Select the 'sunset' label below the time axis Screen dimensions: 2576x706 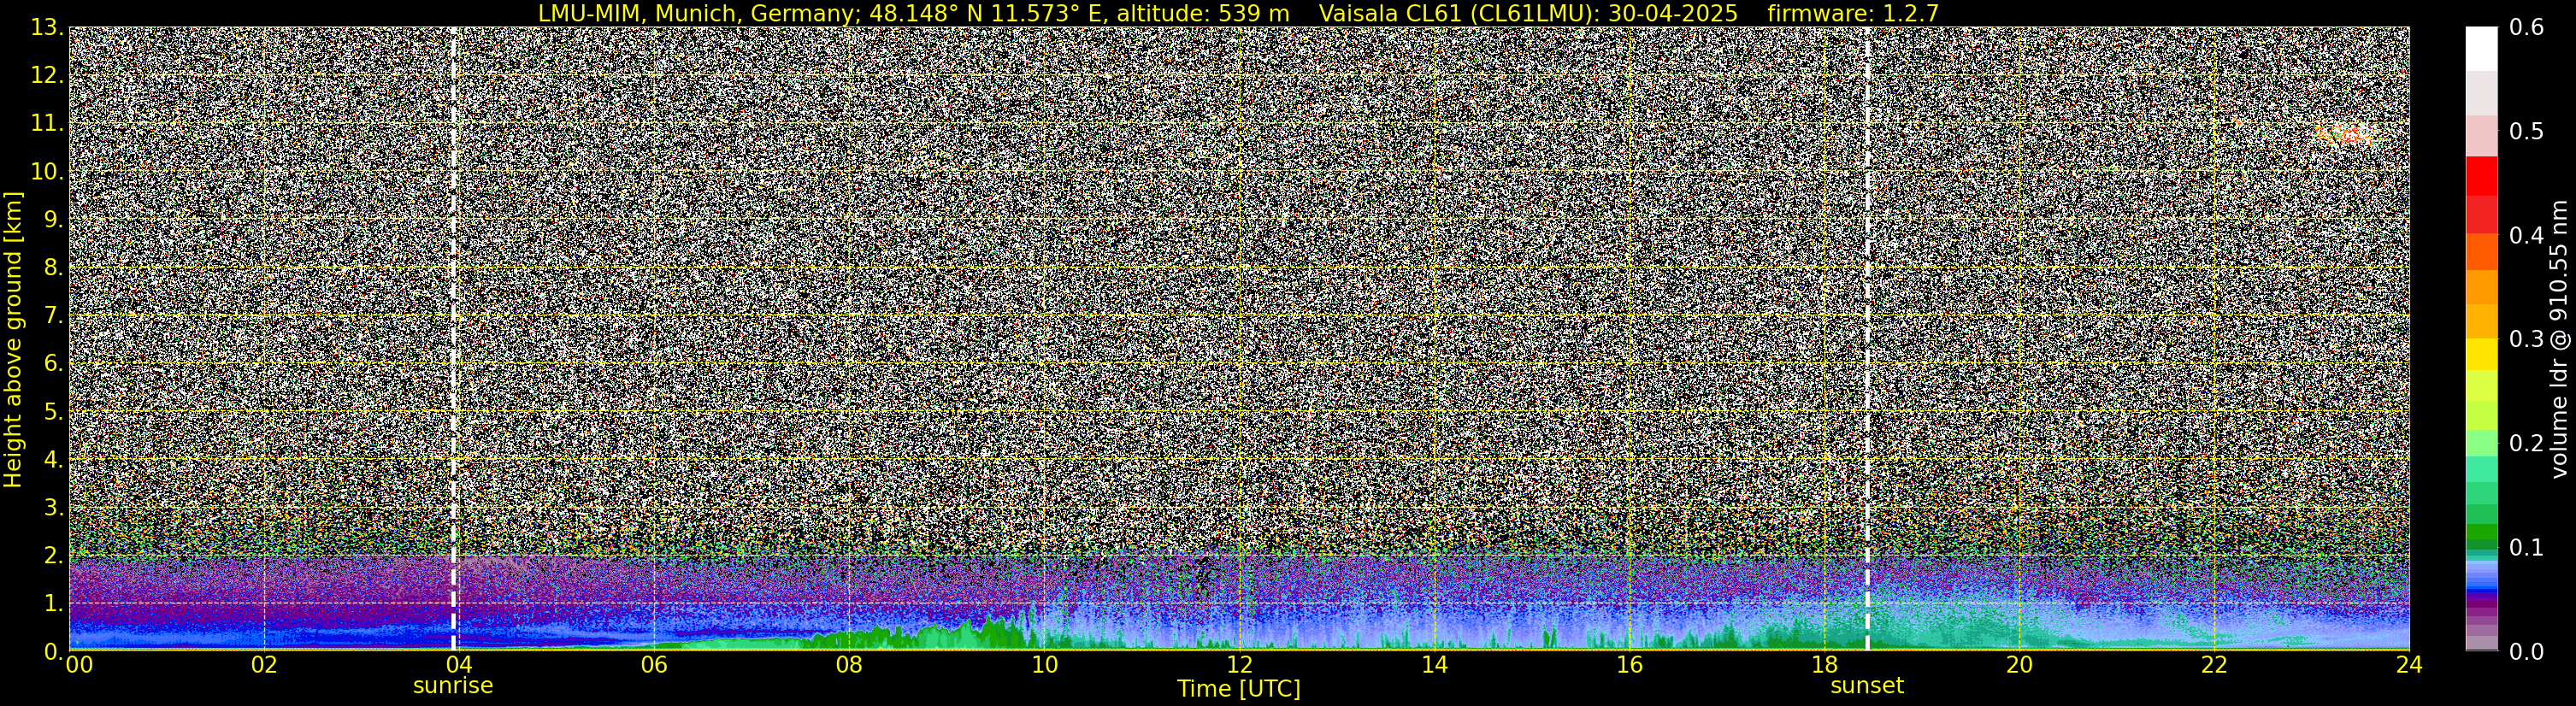click(x=1866, y=686)
